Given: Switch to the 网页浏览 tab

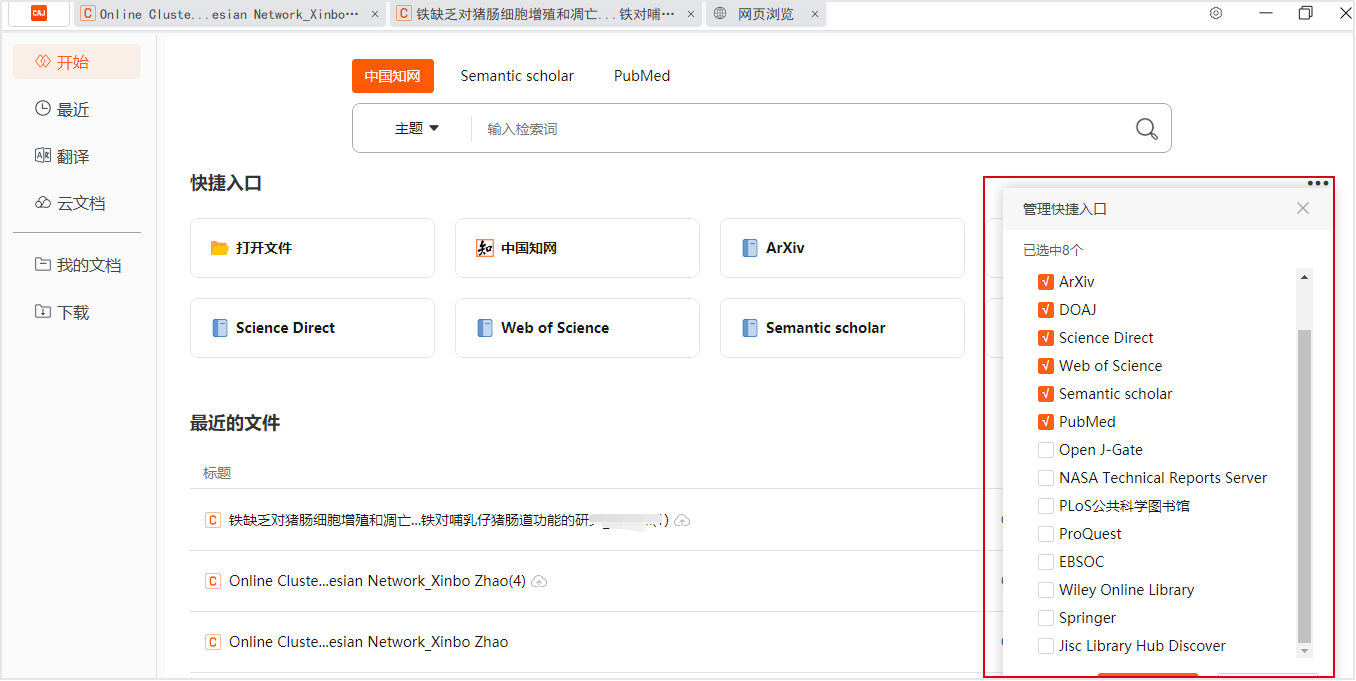Looking at the screenshot, I should (x=766, y=14).
